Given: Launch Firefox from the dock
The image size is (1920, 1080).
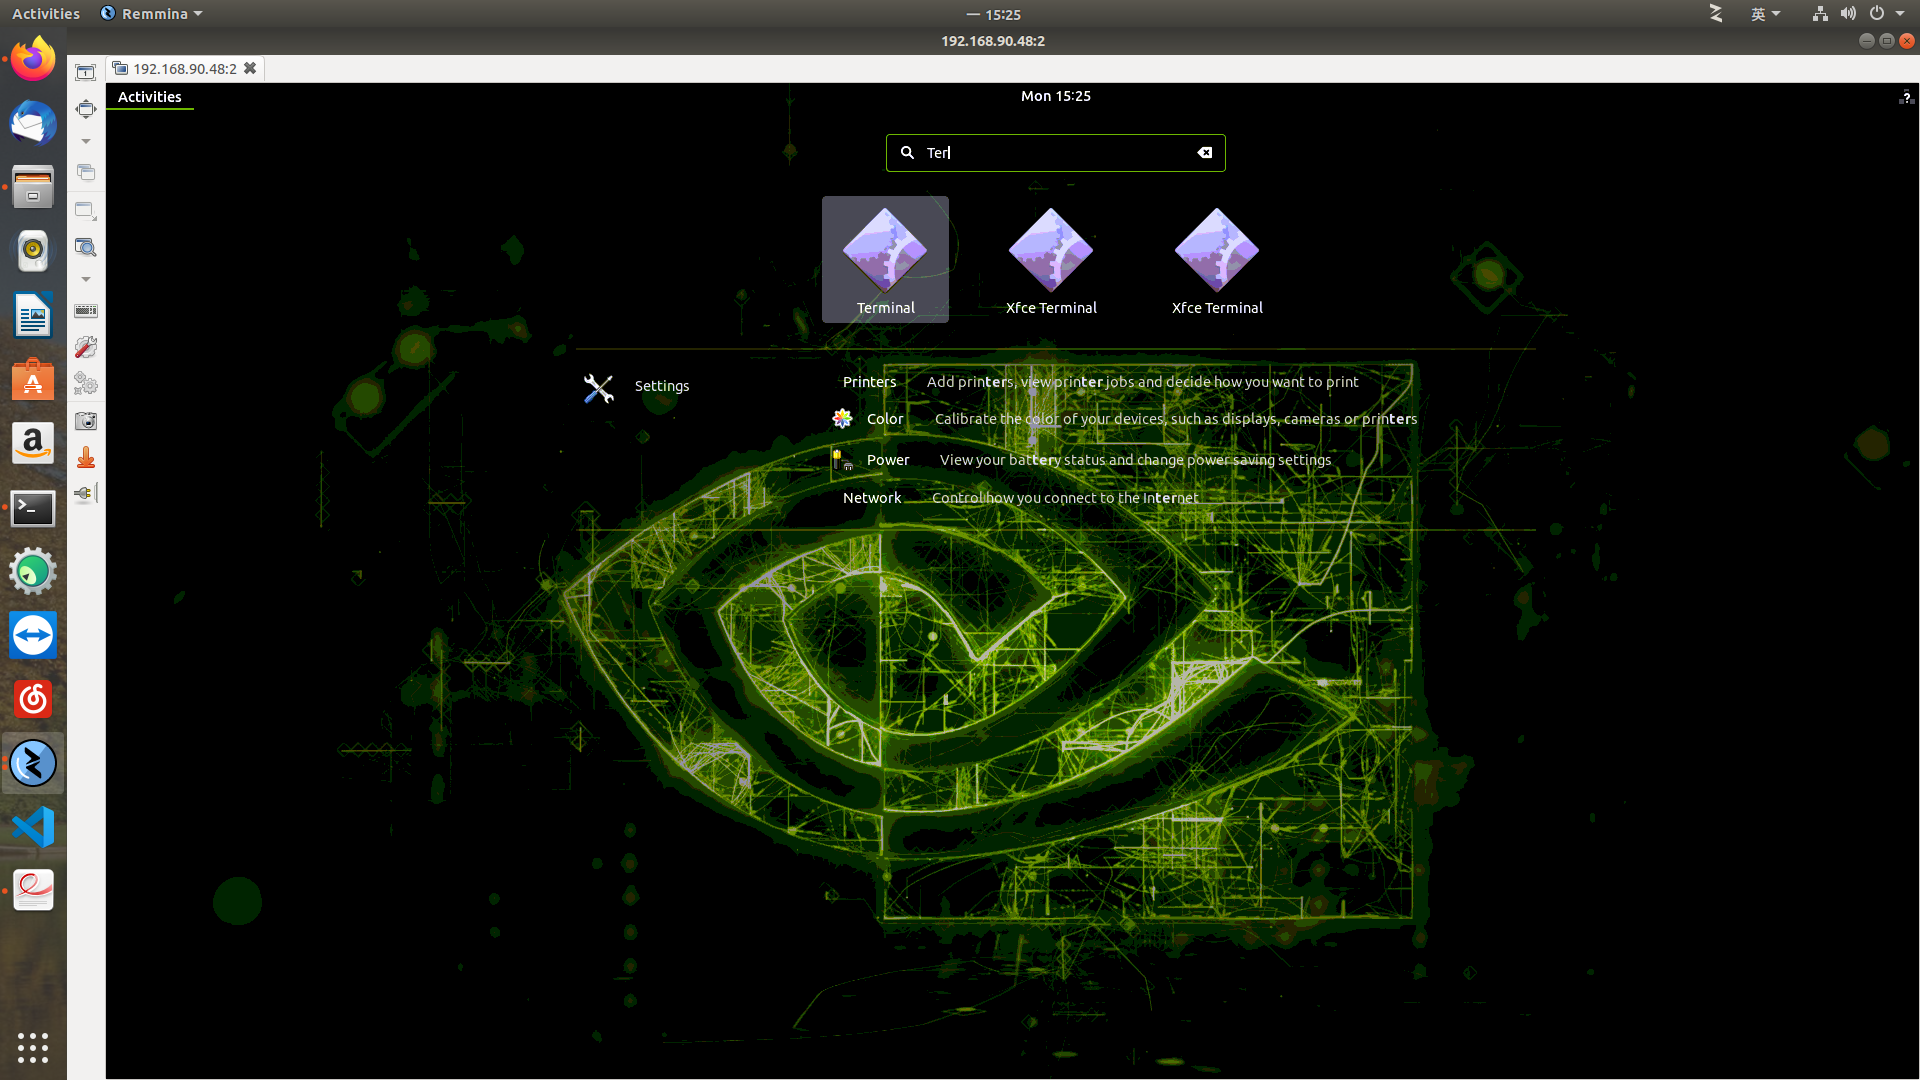Looking at the screenshot, I should (x=33, y=60).
